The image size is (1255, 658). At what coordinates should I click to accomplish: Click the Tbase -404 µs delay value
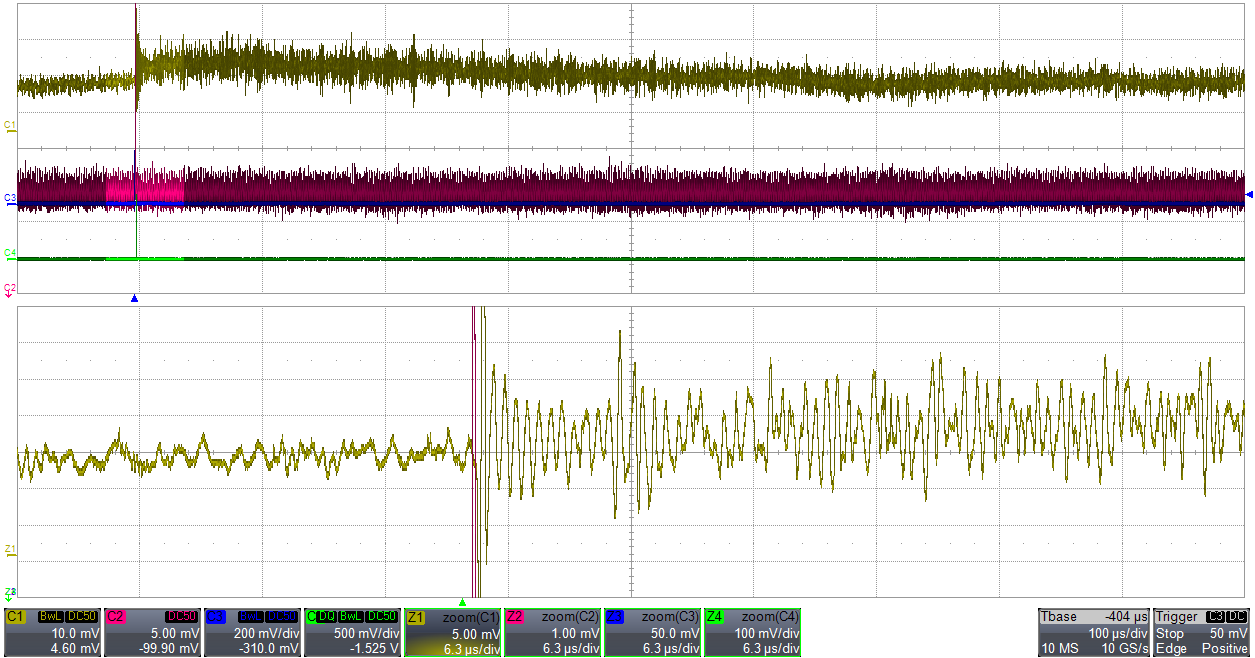(1125, 617)
